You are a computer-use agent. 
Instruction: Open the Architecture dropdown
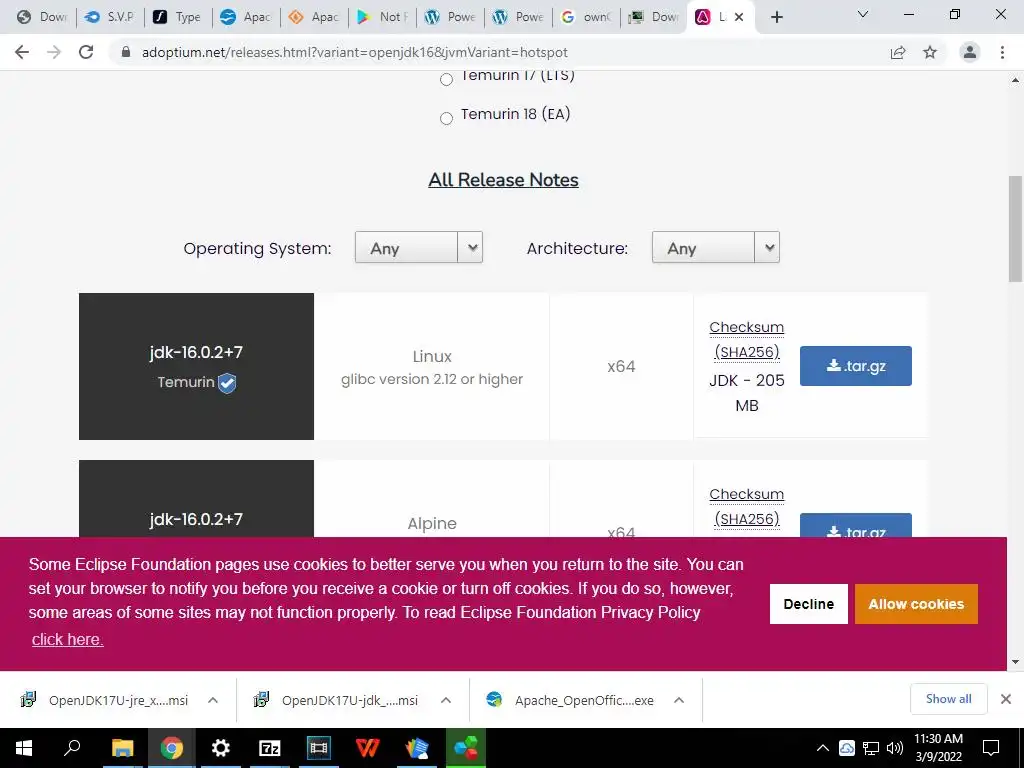click(715, 248)
